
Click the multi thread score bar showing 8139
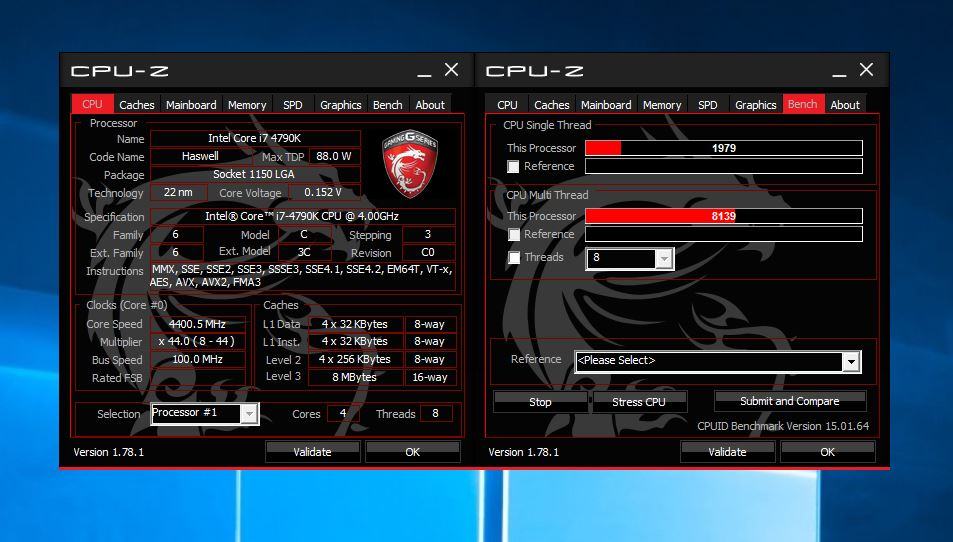coord(724,216)
